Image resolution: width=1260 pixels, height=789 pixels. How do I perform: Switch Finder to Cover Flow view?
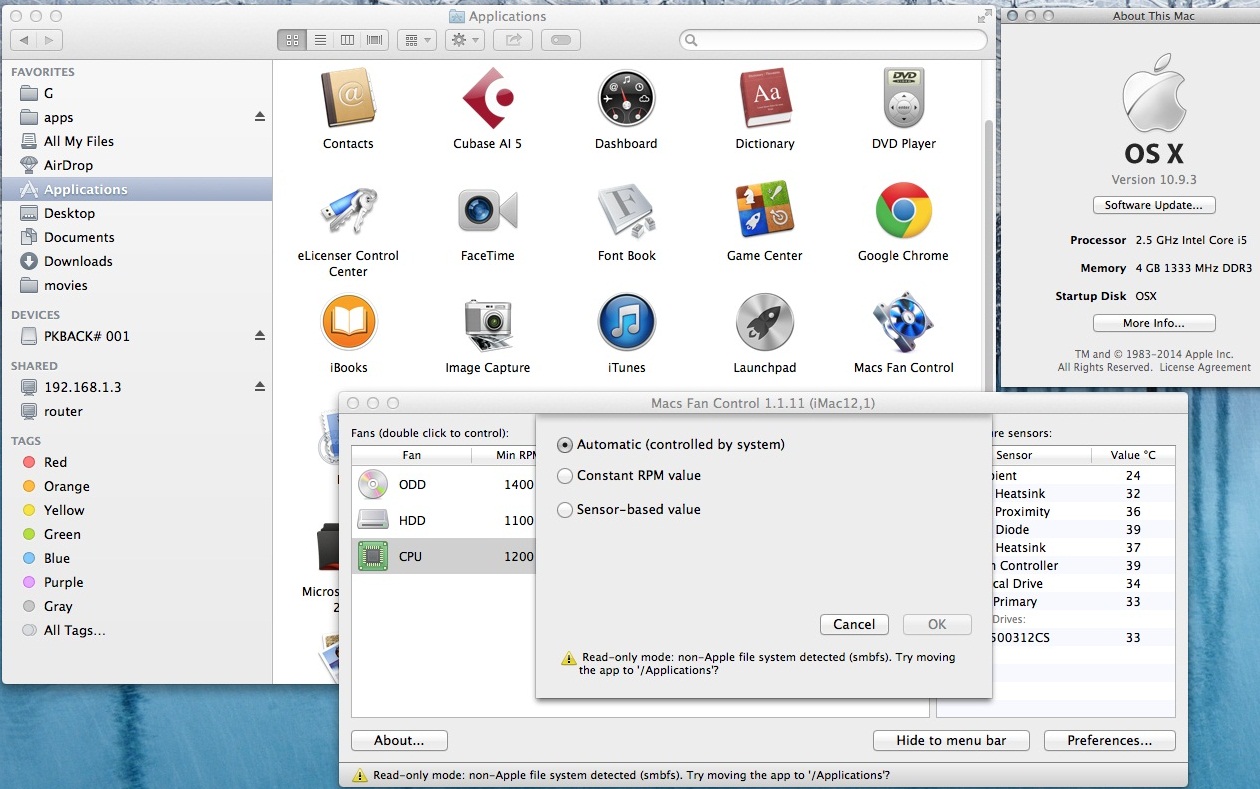tap(376, 40)
